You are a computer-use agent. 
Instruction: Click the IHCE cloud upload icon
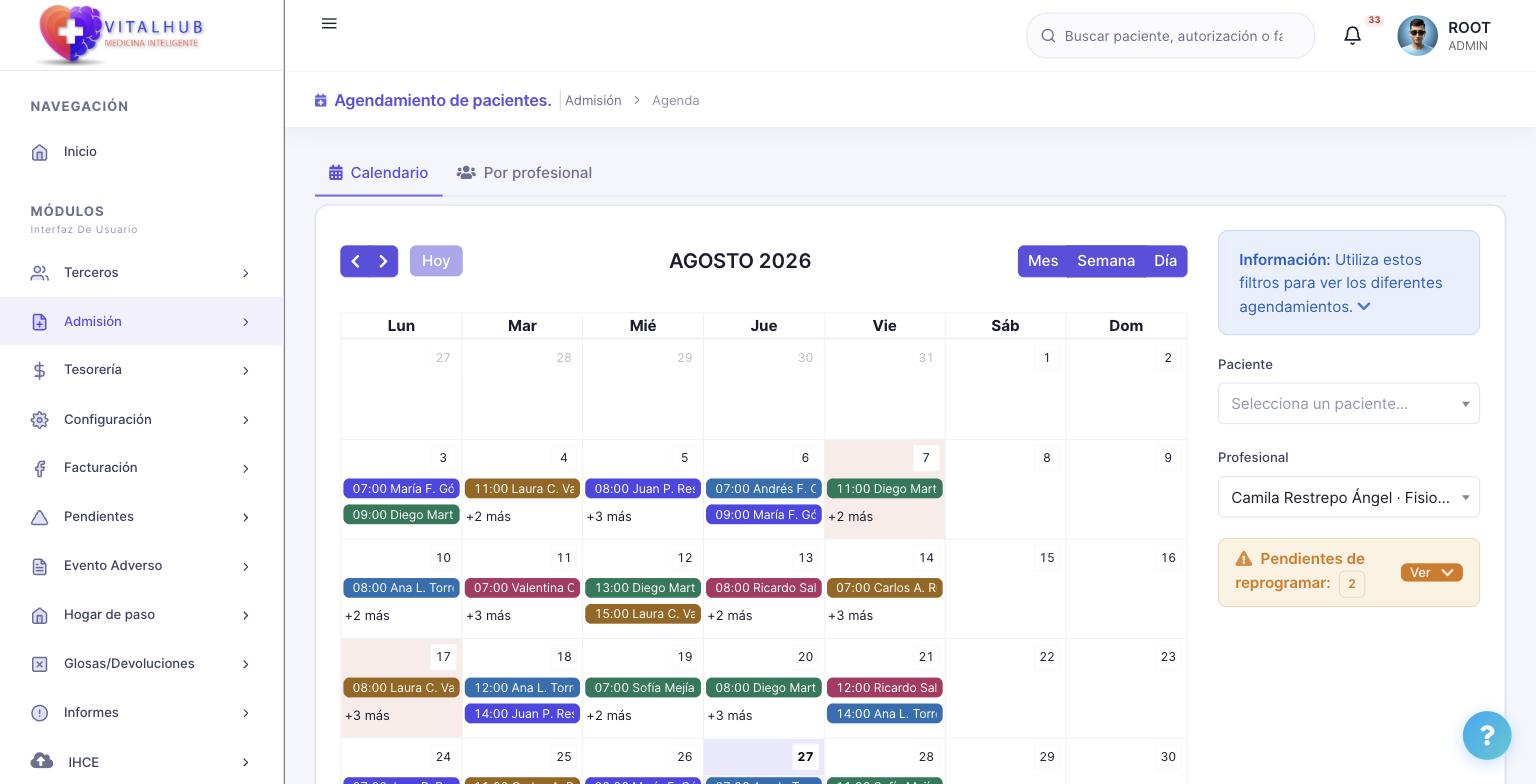(42, 761)
